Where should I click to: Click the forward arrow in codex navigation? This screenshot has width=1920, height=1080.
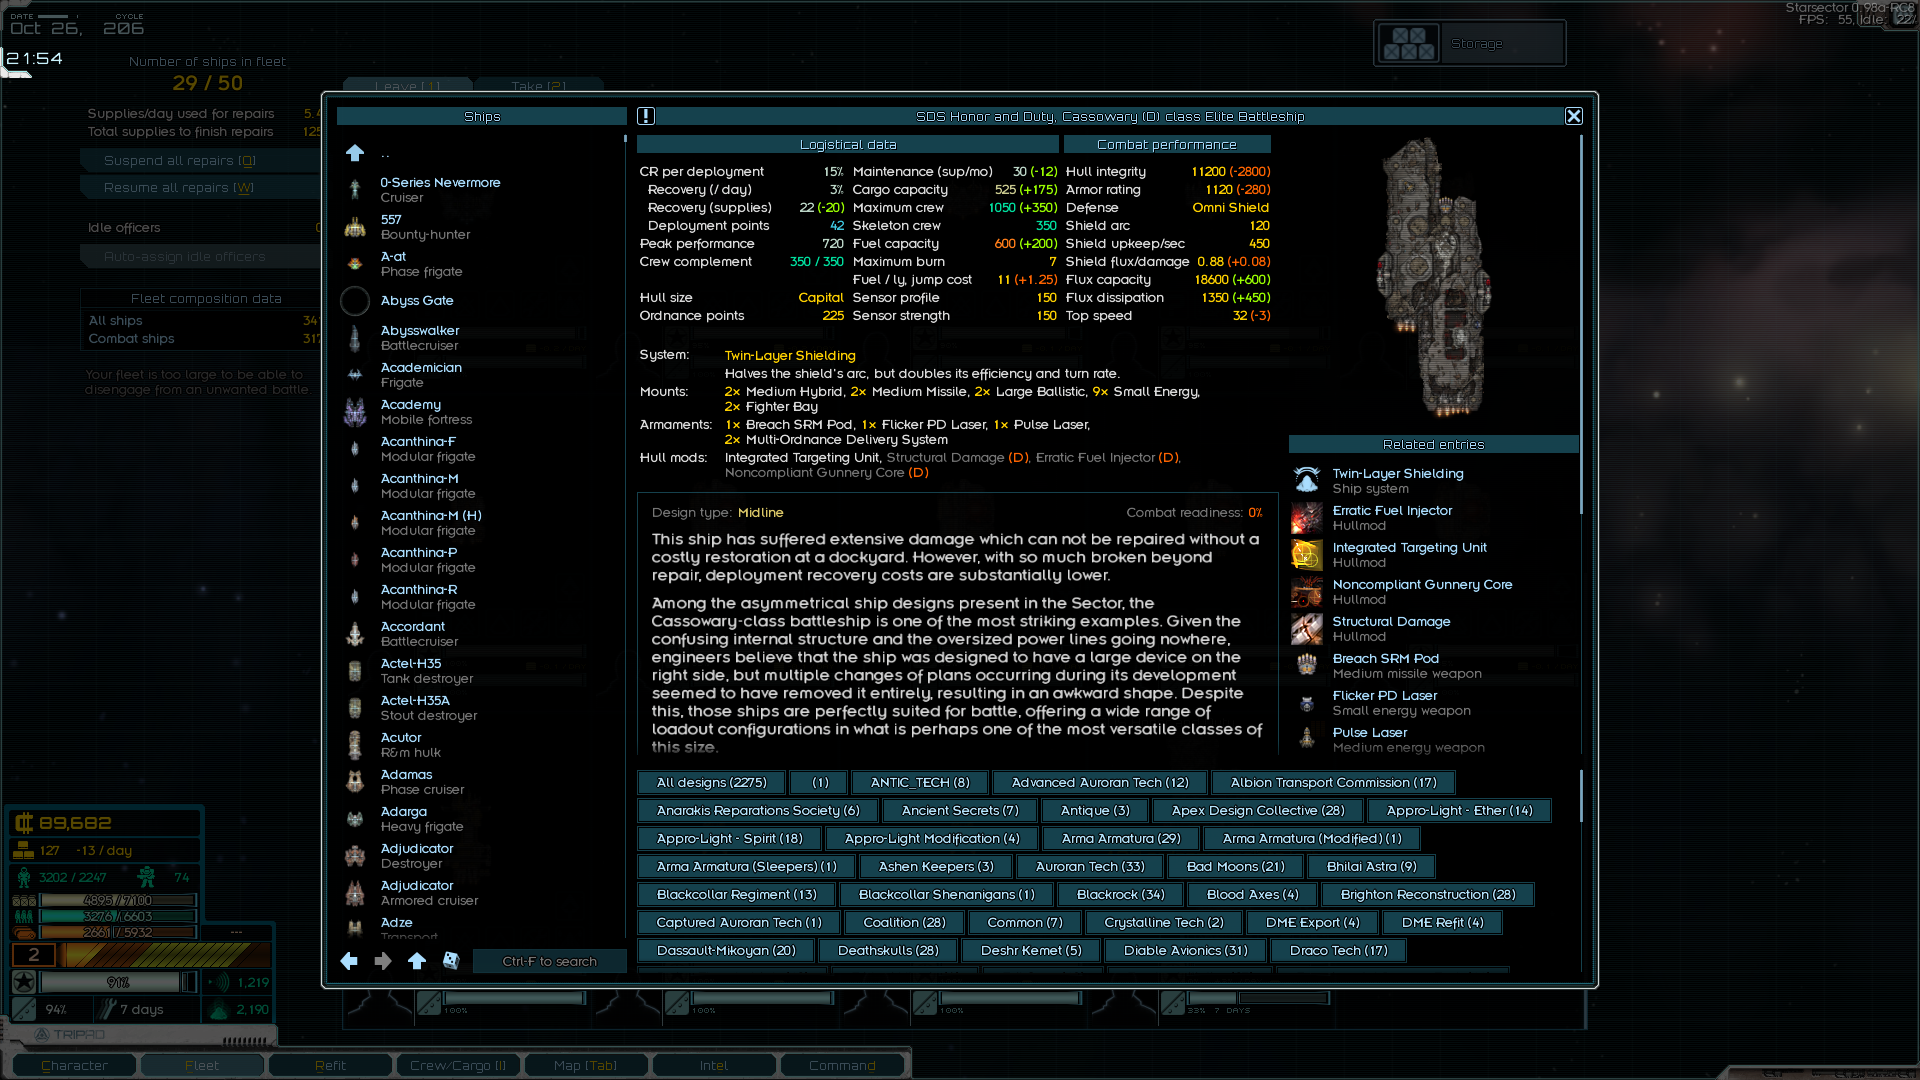click(383, 961)
